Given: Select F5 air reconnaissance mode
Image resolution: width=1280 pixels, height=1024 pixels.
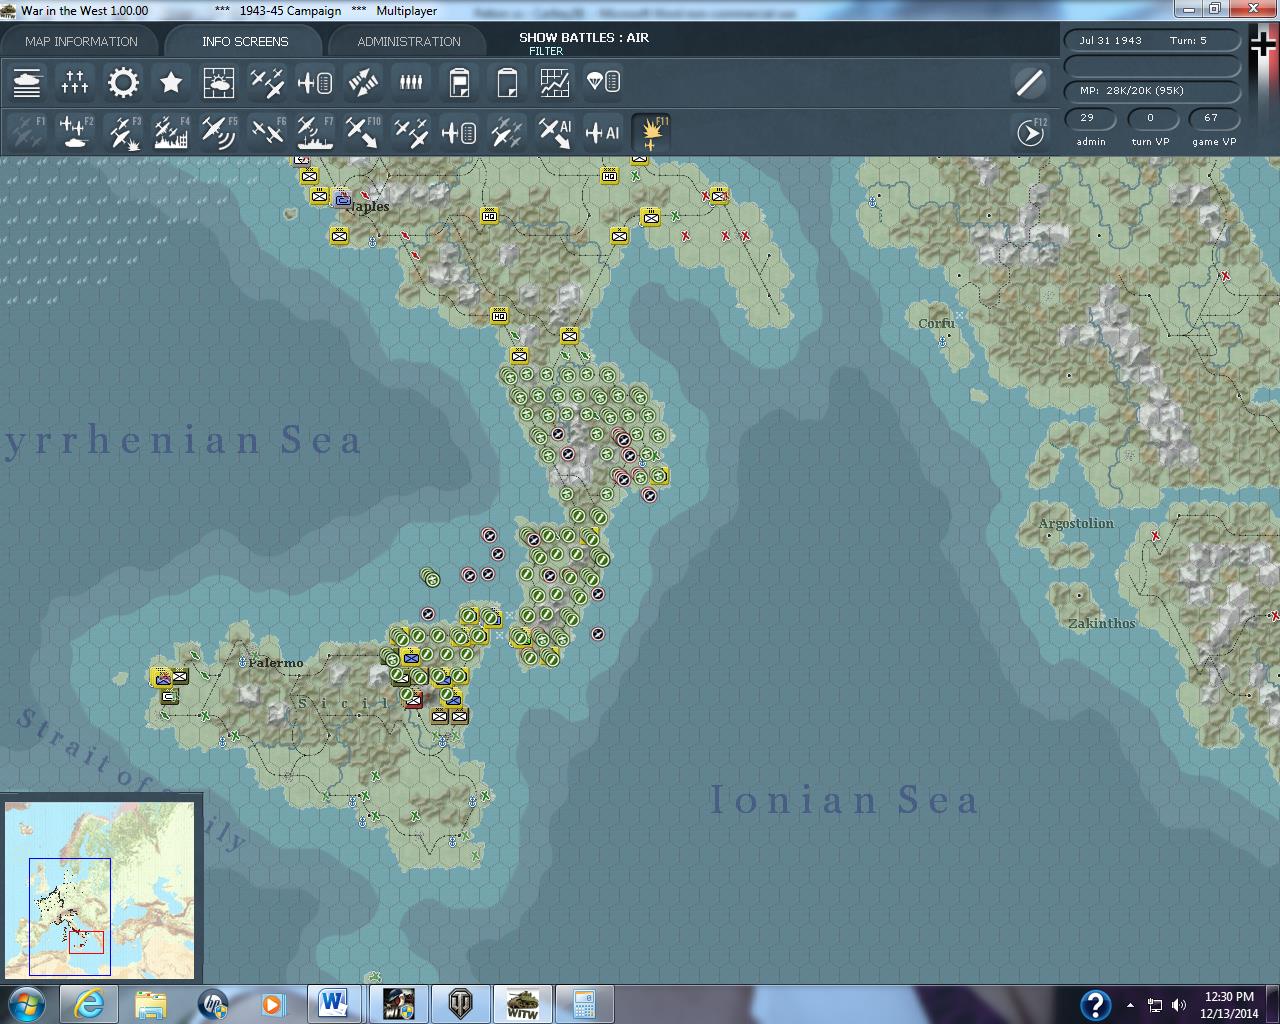Looking at the screenshot, I should (219, 132).
